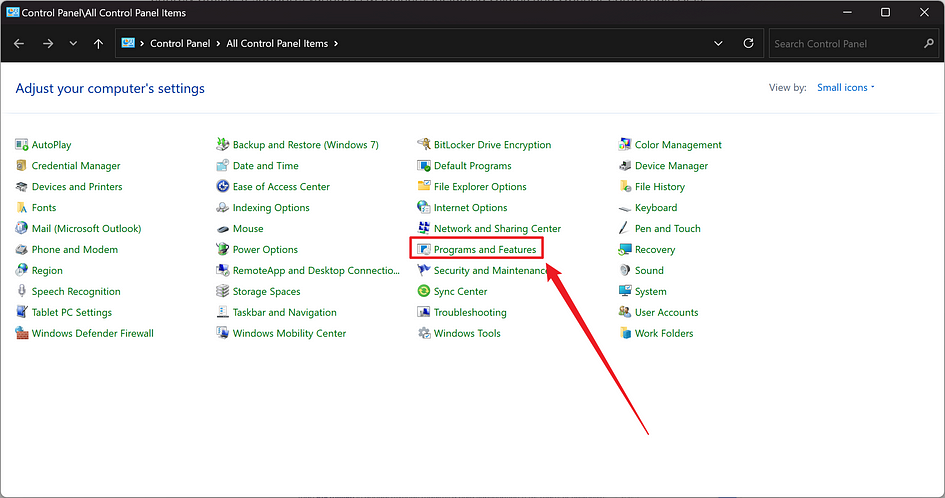Click the Default Programs icon

click(x=424, y=166)
